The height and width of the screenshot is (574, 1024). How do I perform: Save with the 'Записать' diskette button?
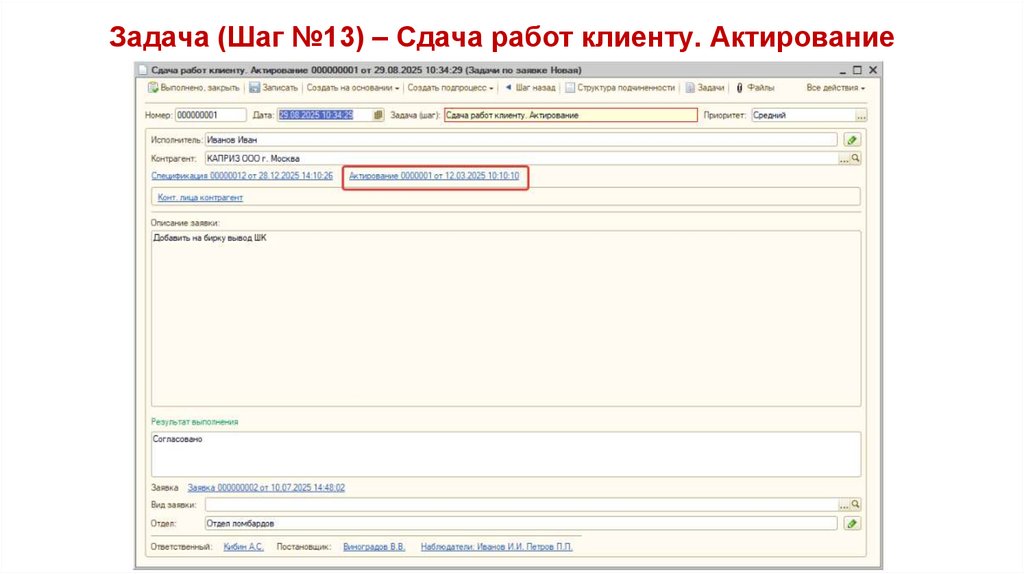[273, 88]
